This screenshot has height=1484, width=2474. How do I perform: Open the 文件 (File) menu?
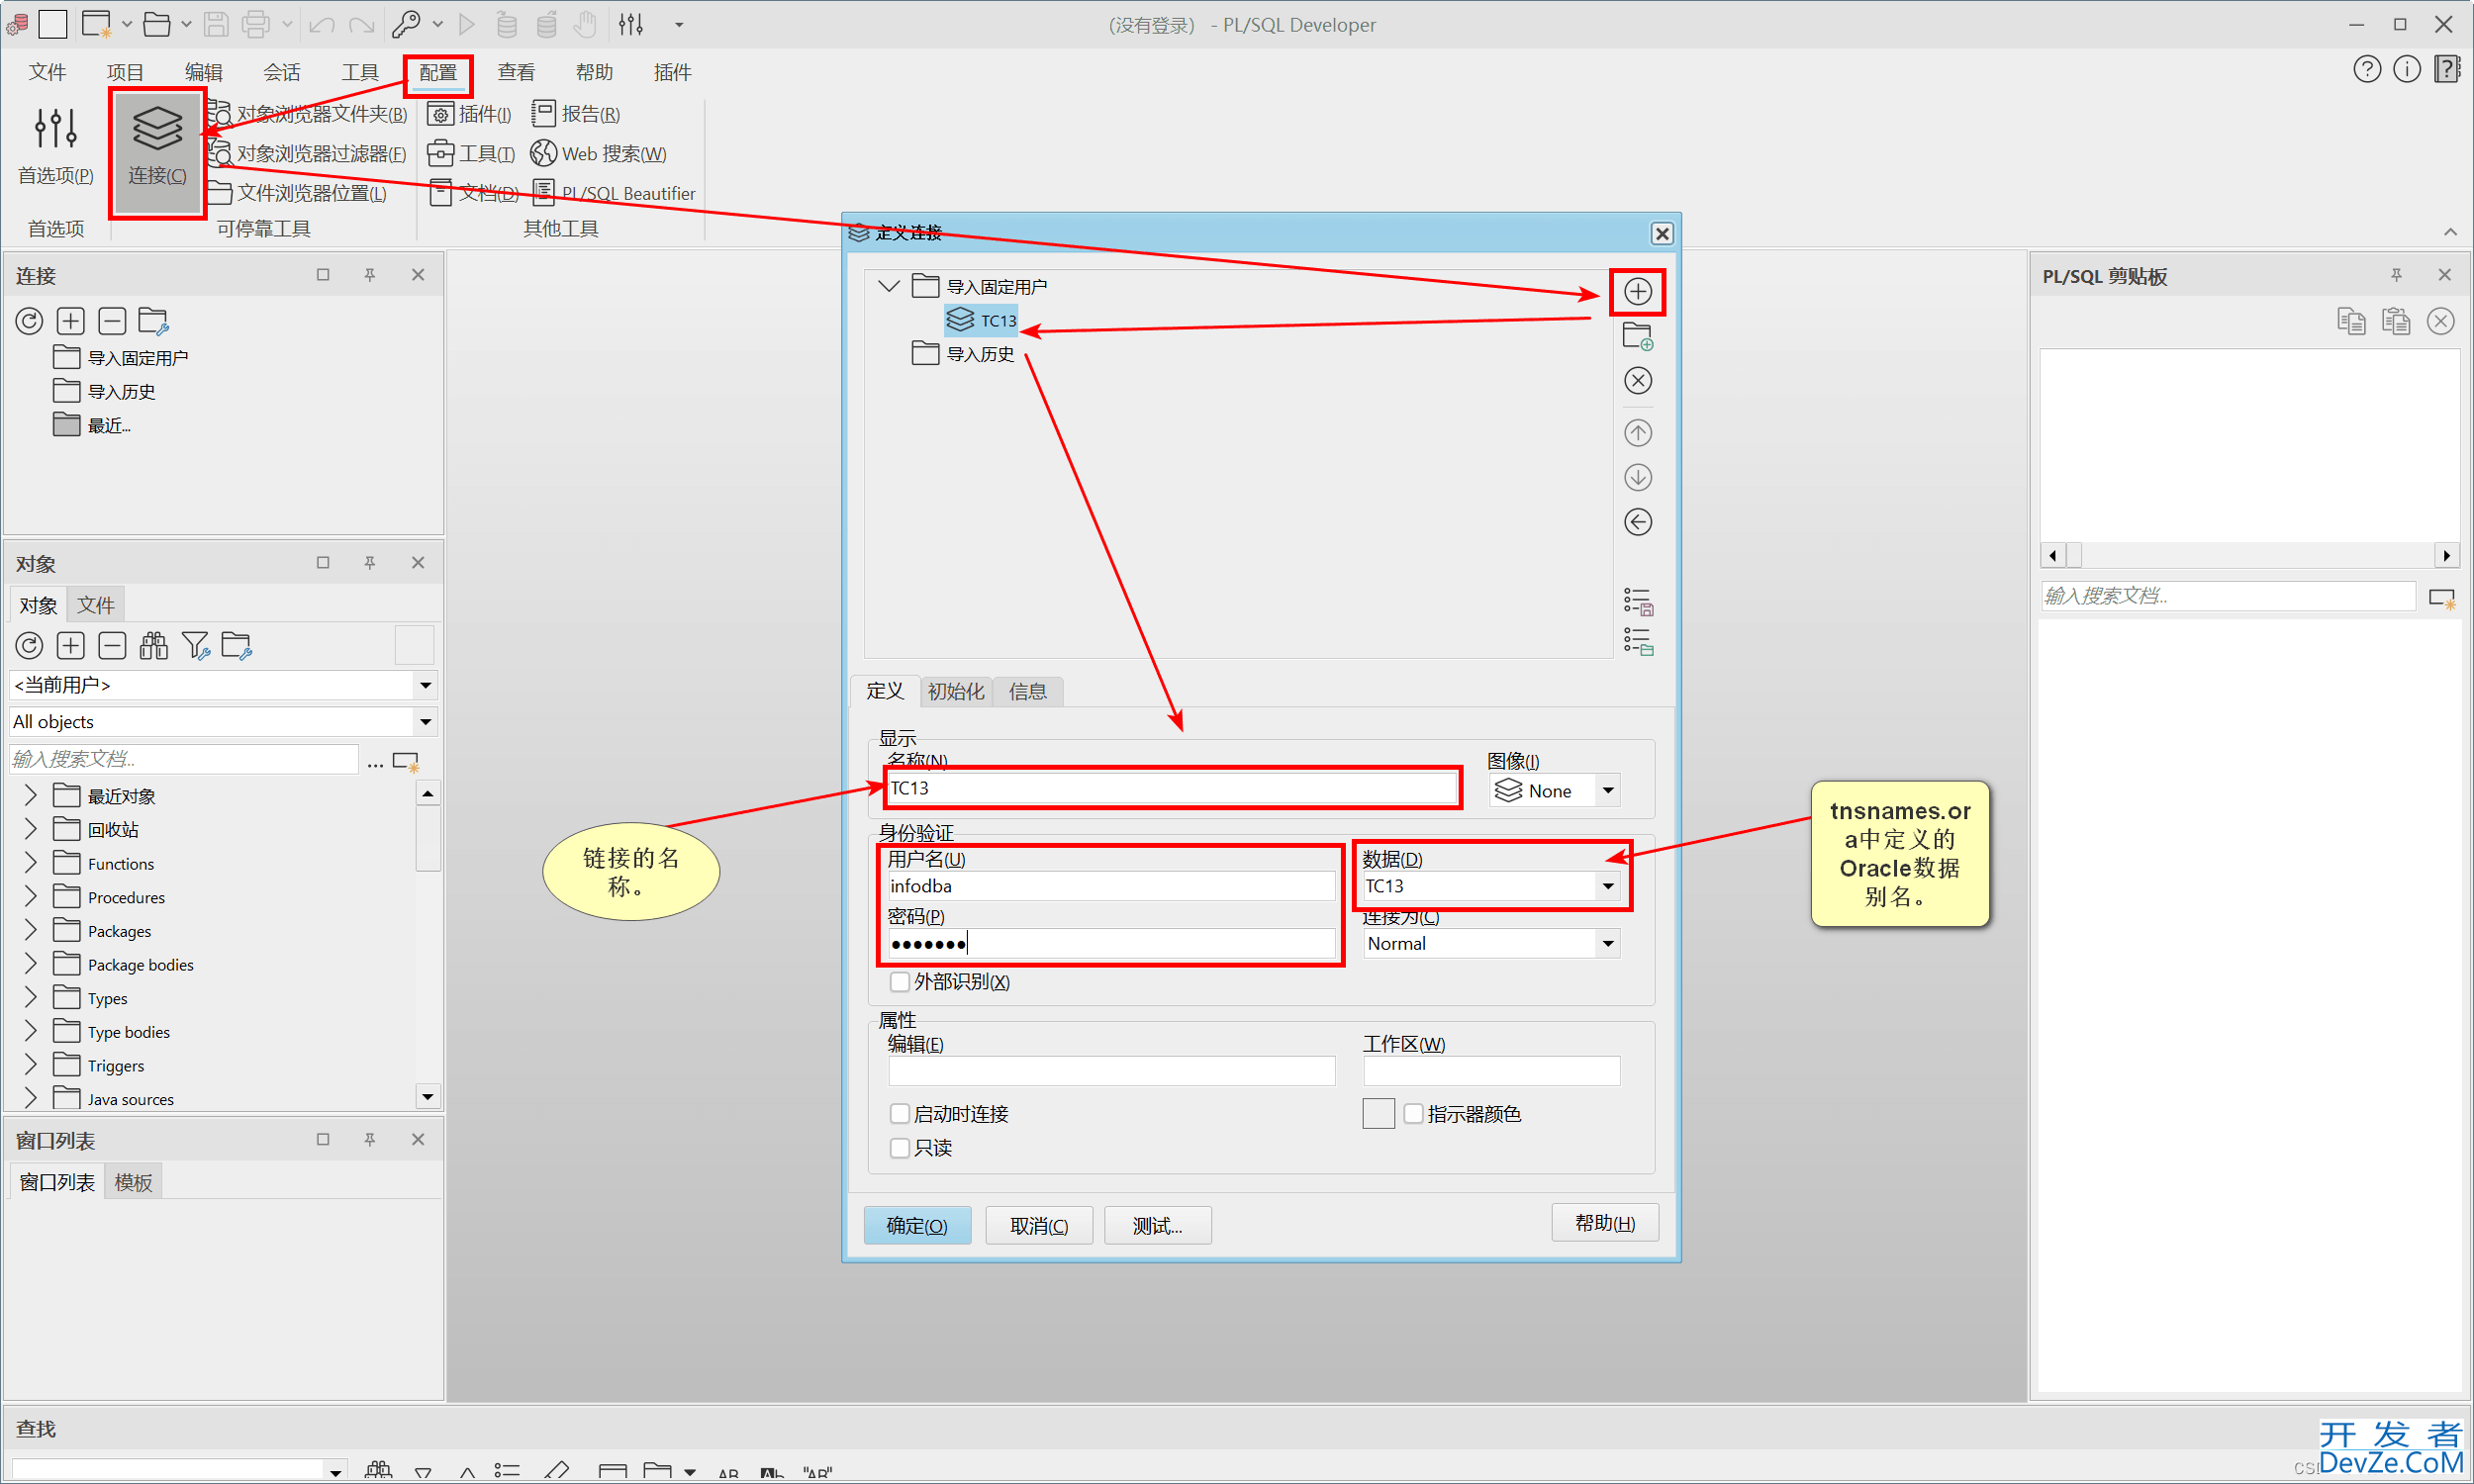tap(47, 72)
